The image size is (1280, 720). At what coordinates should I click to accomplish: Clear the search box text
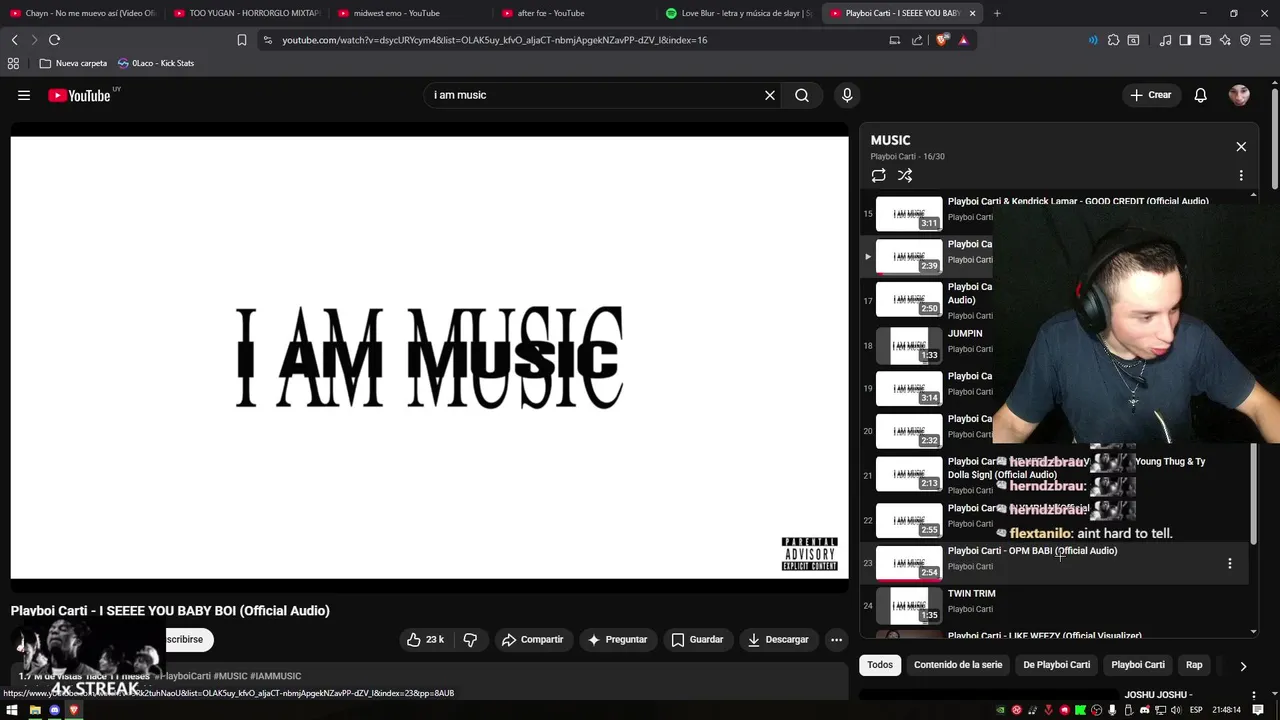click(770, 95)
